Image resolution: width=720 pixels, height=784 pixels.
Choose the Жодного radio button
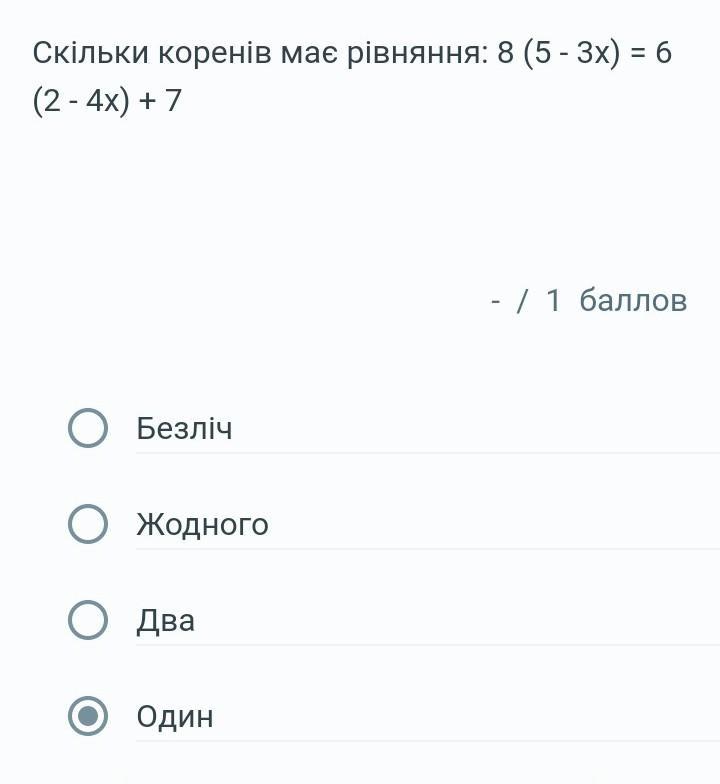click(x=88, y=524)
